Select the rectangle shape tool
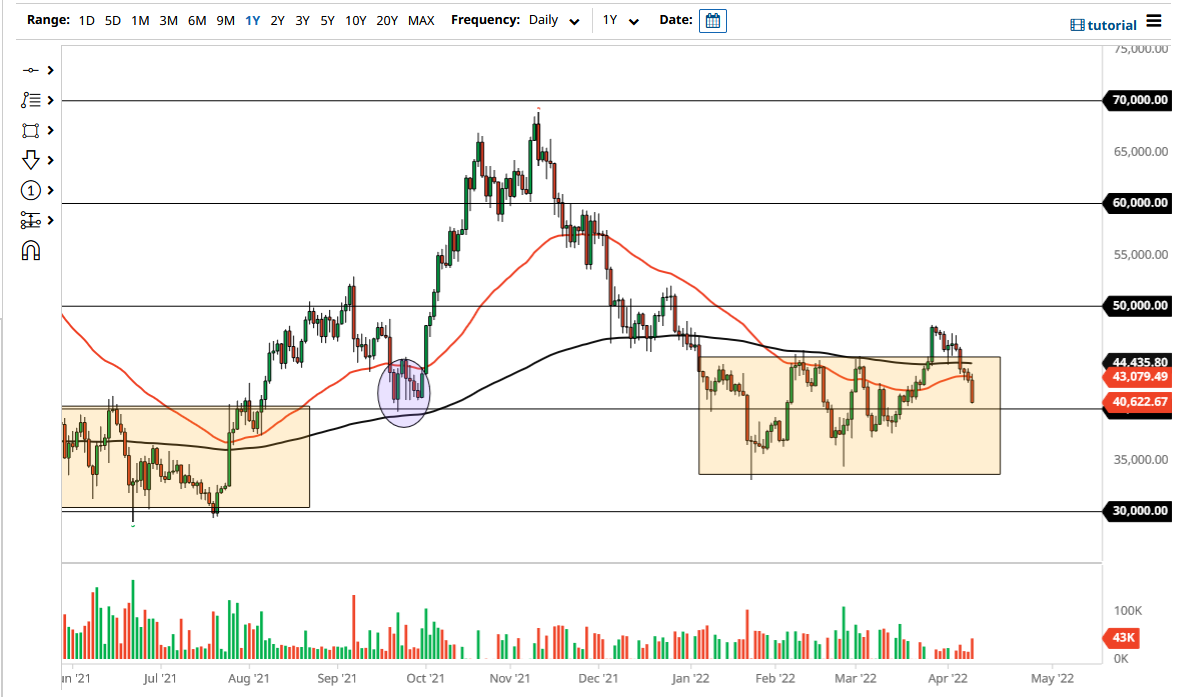The height and width of the screenshot is (697, 1181). [30, 130]
